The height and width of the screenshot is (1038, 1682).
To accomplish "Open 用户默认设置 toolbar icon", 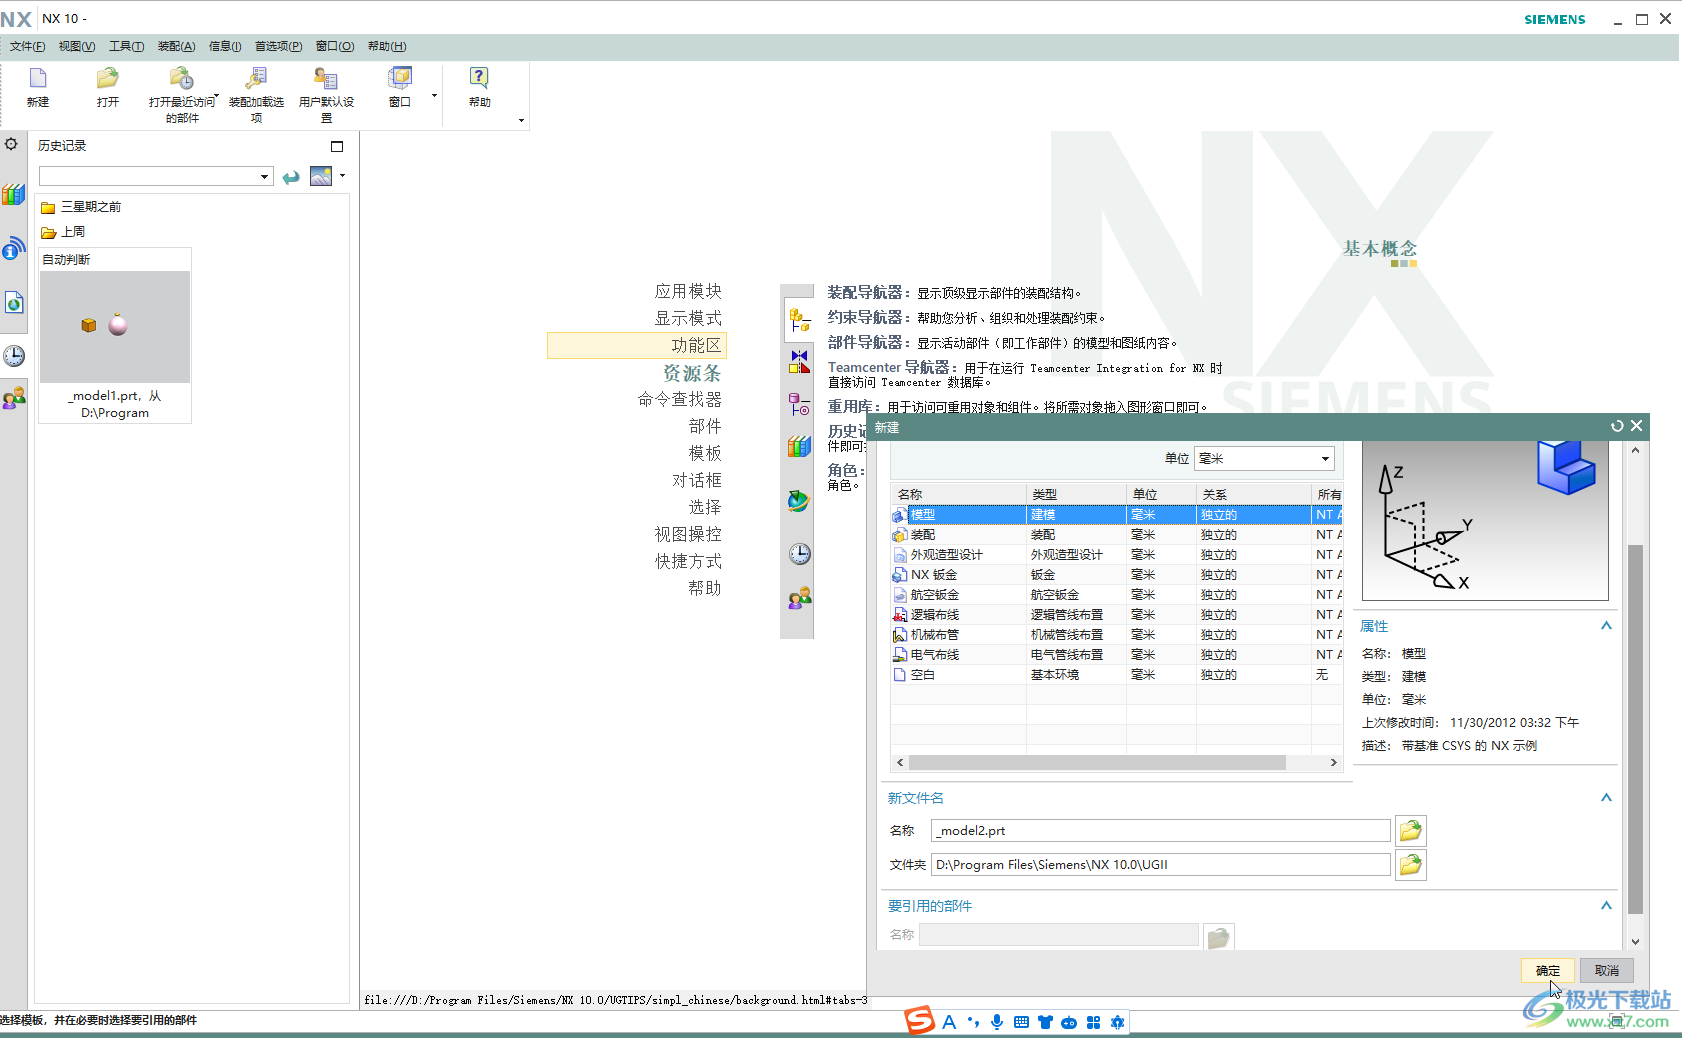I will point(326,78).
